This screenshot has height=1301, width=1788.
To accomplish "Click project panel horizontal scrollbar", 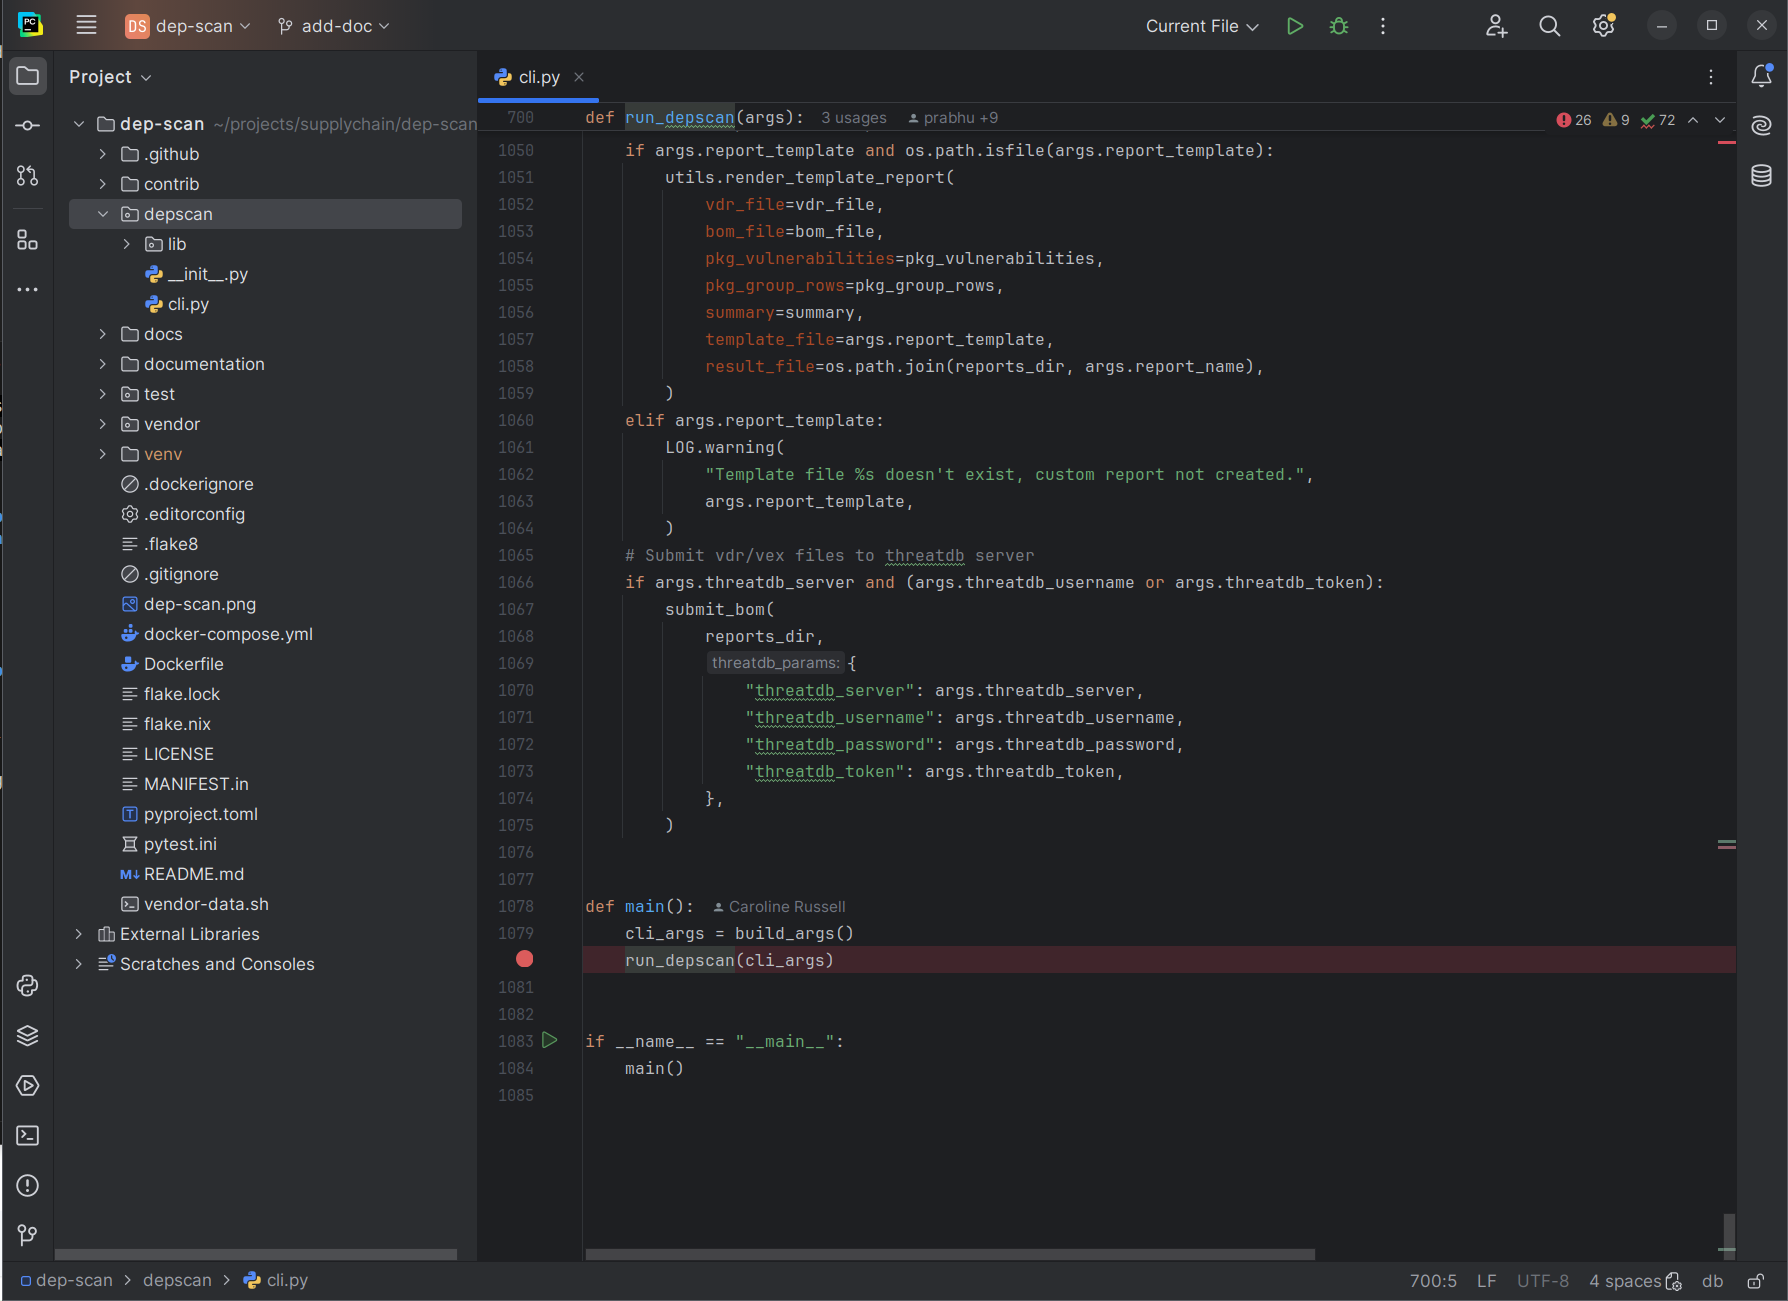I will (x=256, y=1254).
